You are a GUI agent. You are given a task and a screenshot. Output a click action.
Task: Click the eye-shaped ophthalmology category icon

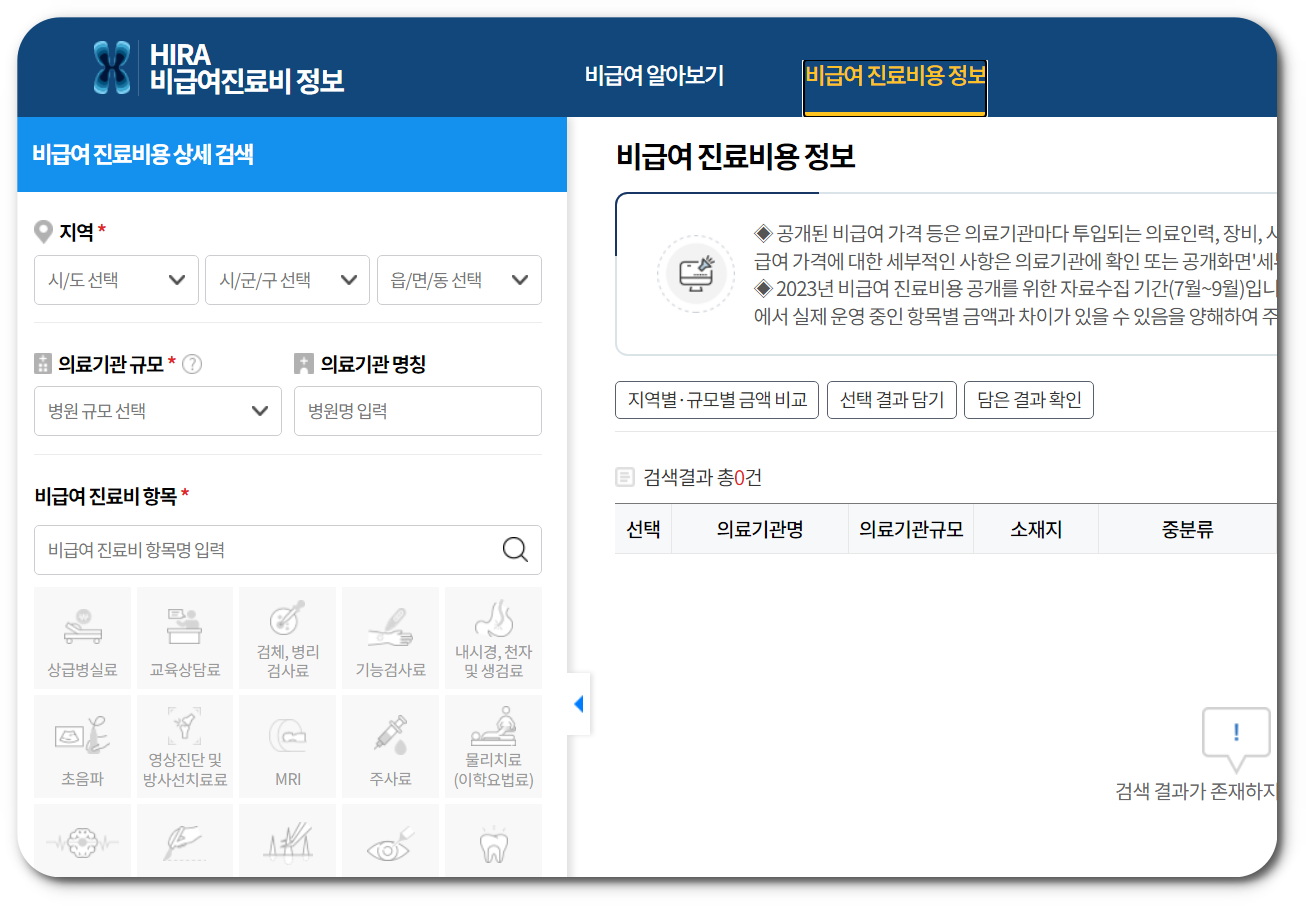click(390, 848)
